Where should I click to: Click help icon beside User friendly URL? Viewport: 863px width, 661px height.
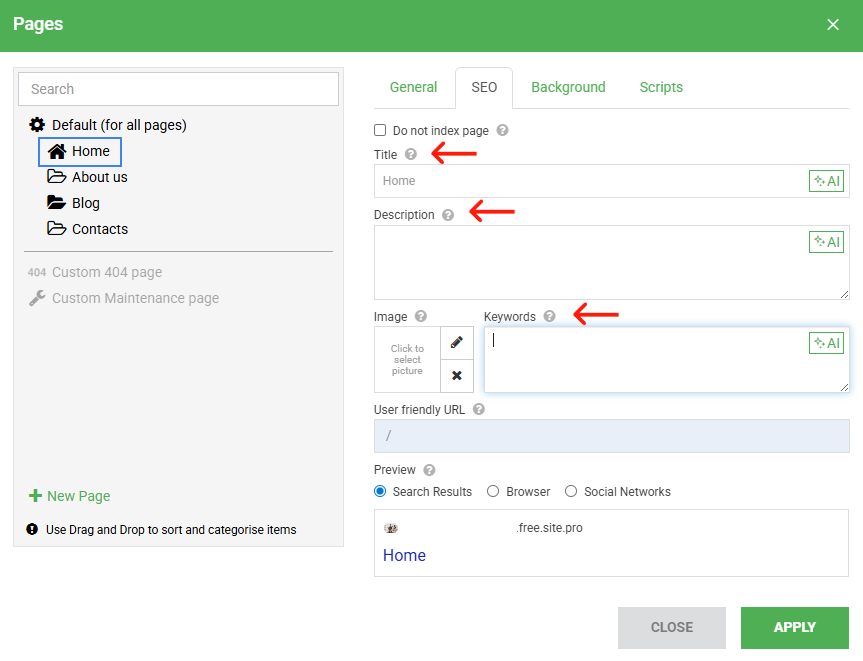pos(479,409)
